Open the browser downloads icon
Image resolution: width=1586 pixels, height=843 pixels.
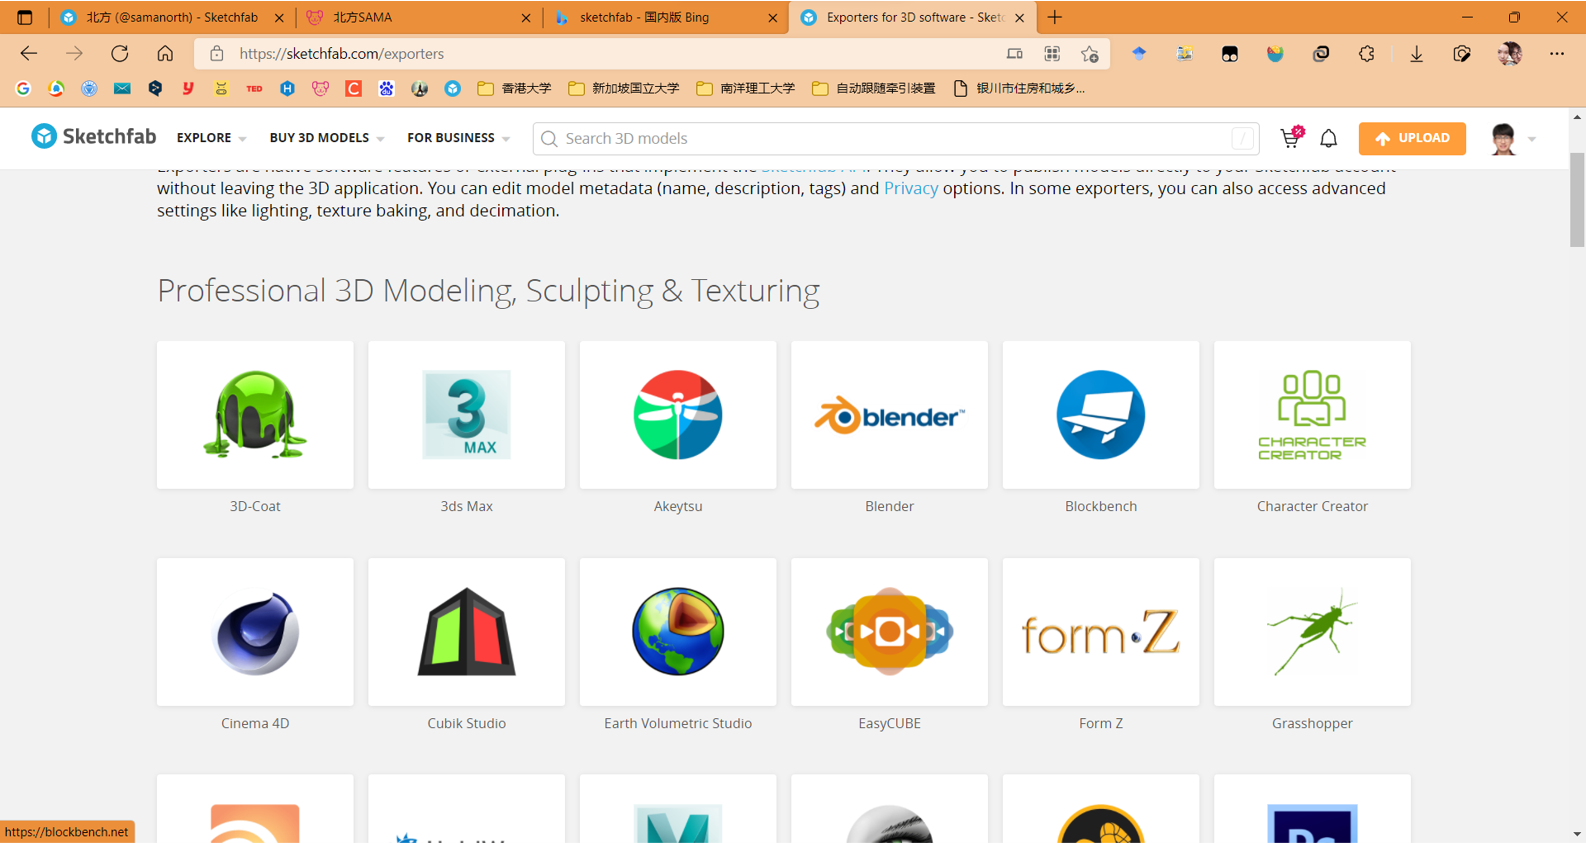1416,54
